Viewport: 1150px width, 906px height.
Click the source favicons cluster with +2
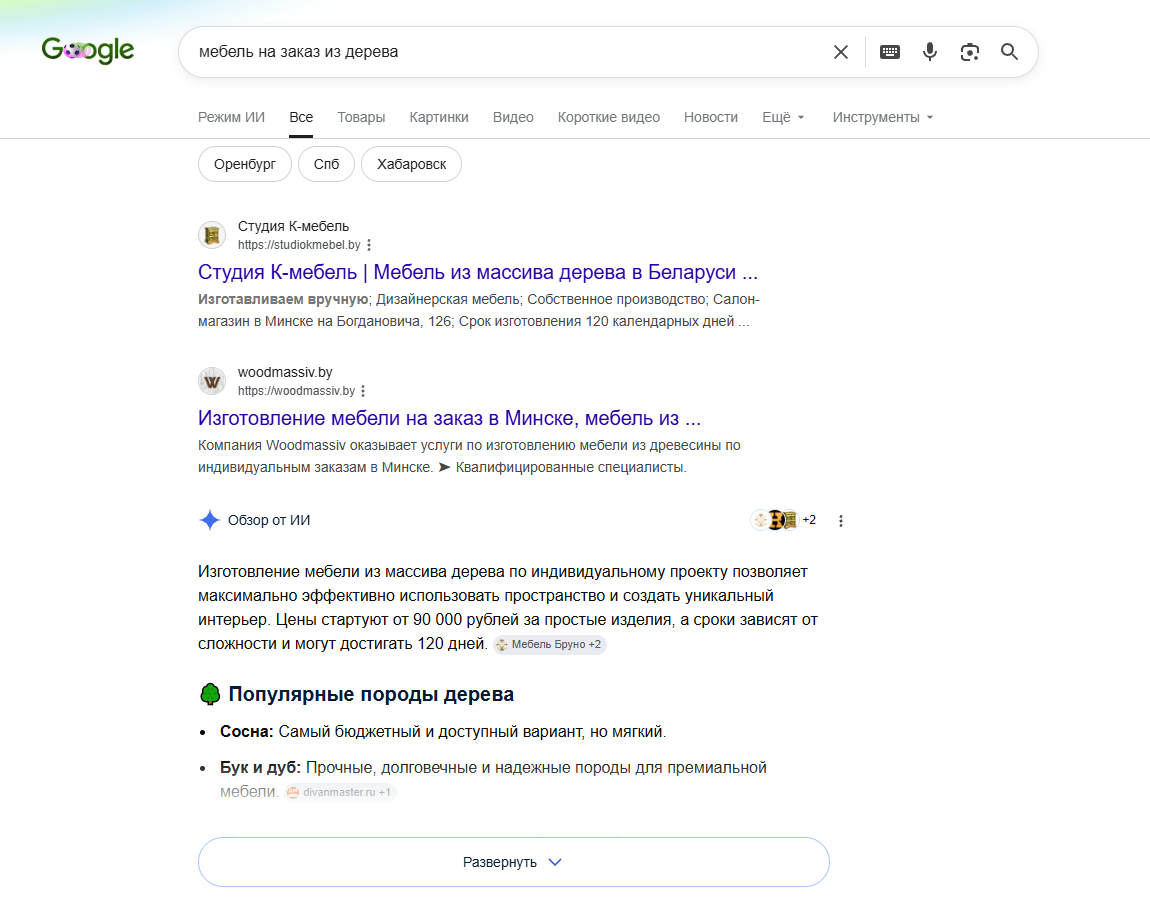tap(783, 520)
